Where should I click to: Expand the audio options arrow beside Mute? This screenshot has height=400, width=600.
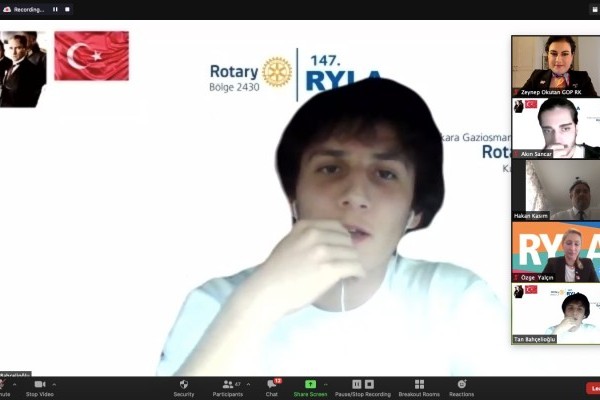[x=15, y=384]
